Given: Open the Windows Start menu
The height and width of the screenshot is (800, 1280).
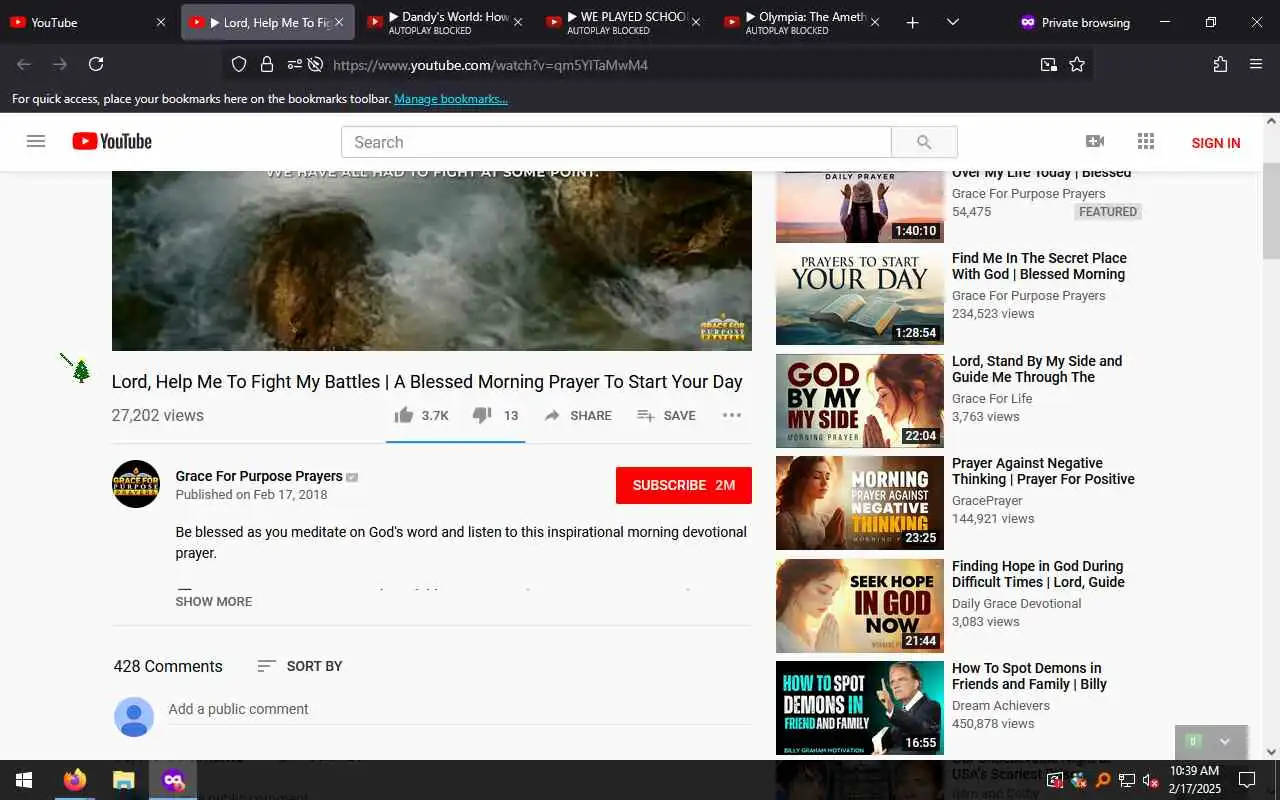Looking at the screenshot, I should click(24, 780).
